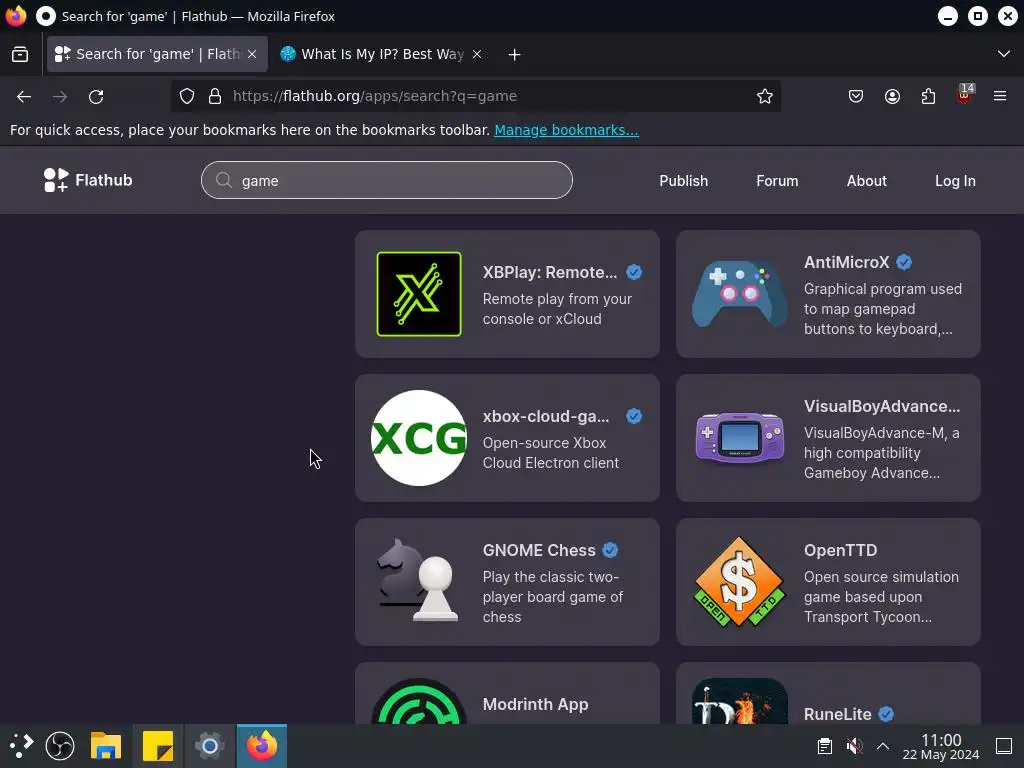Bookmark this page with the star icon
Image resolution: width=1024 pixels, height=768 pixels.
765,97
